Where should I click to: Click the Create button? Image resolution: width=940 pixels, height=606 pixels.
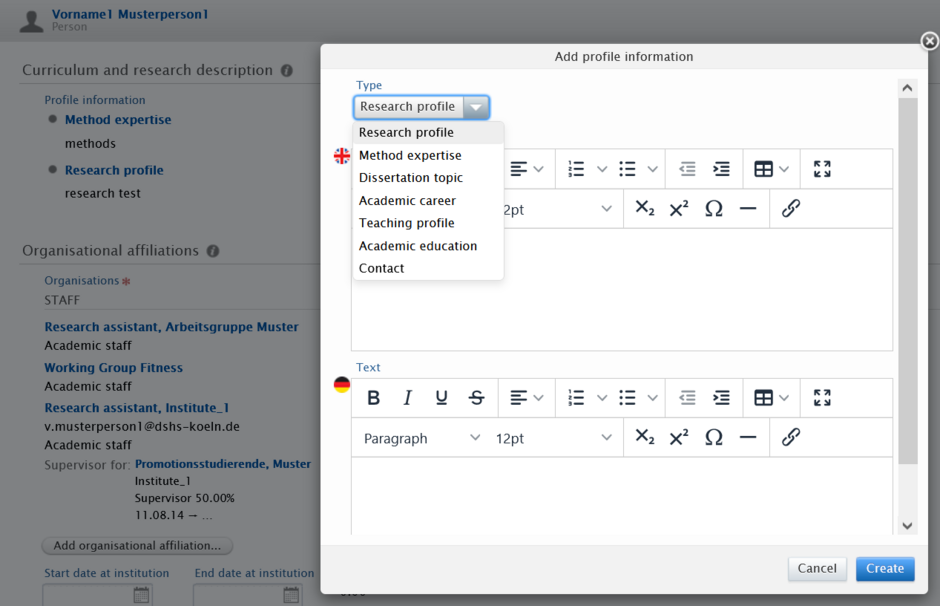click(x=885, y=568)
